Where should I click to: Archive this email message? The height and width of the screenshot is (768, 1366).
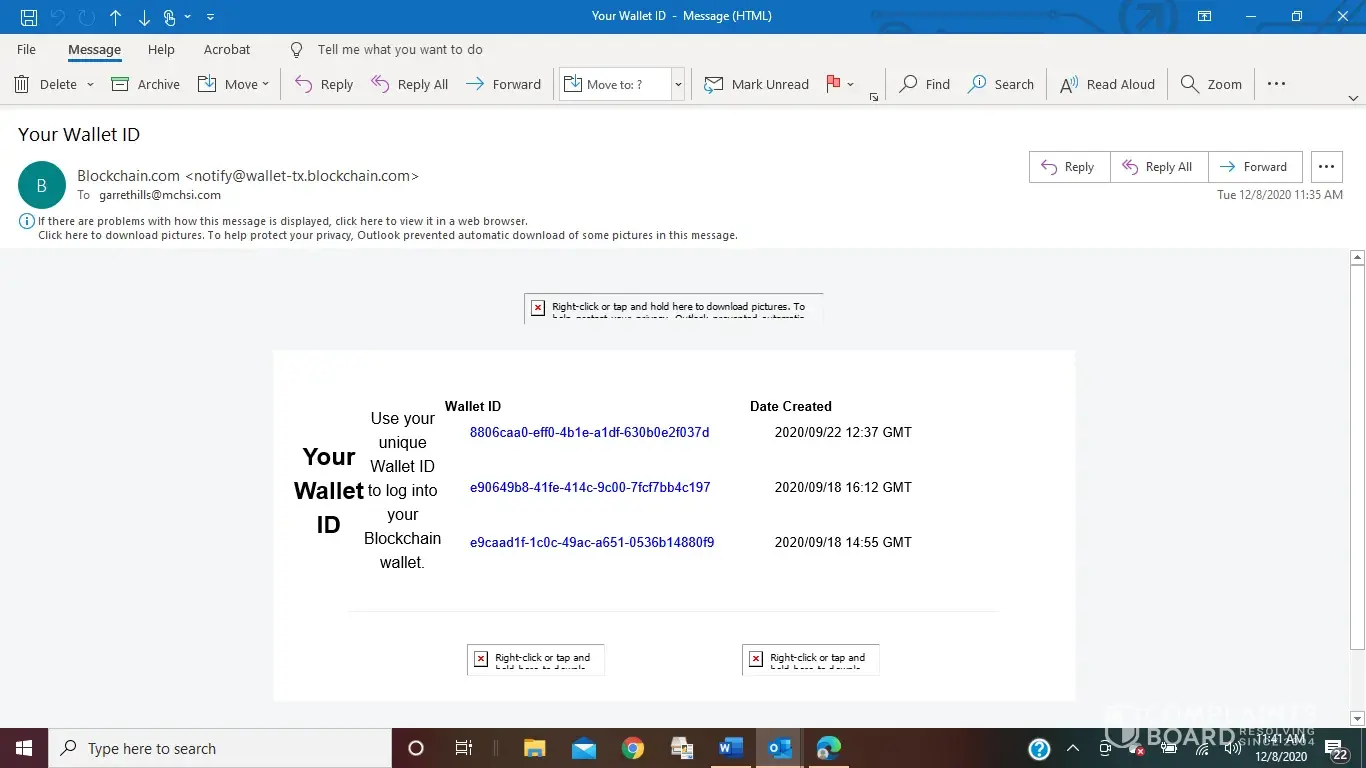[146, 84]
